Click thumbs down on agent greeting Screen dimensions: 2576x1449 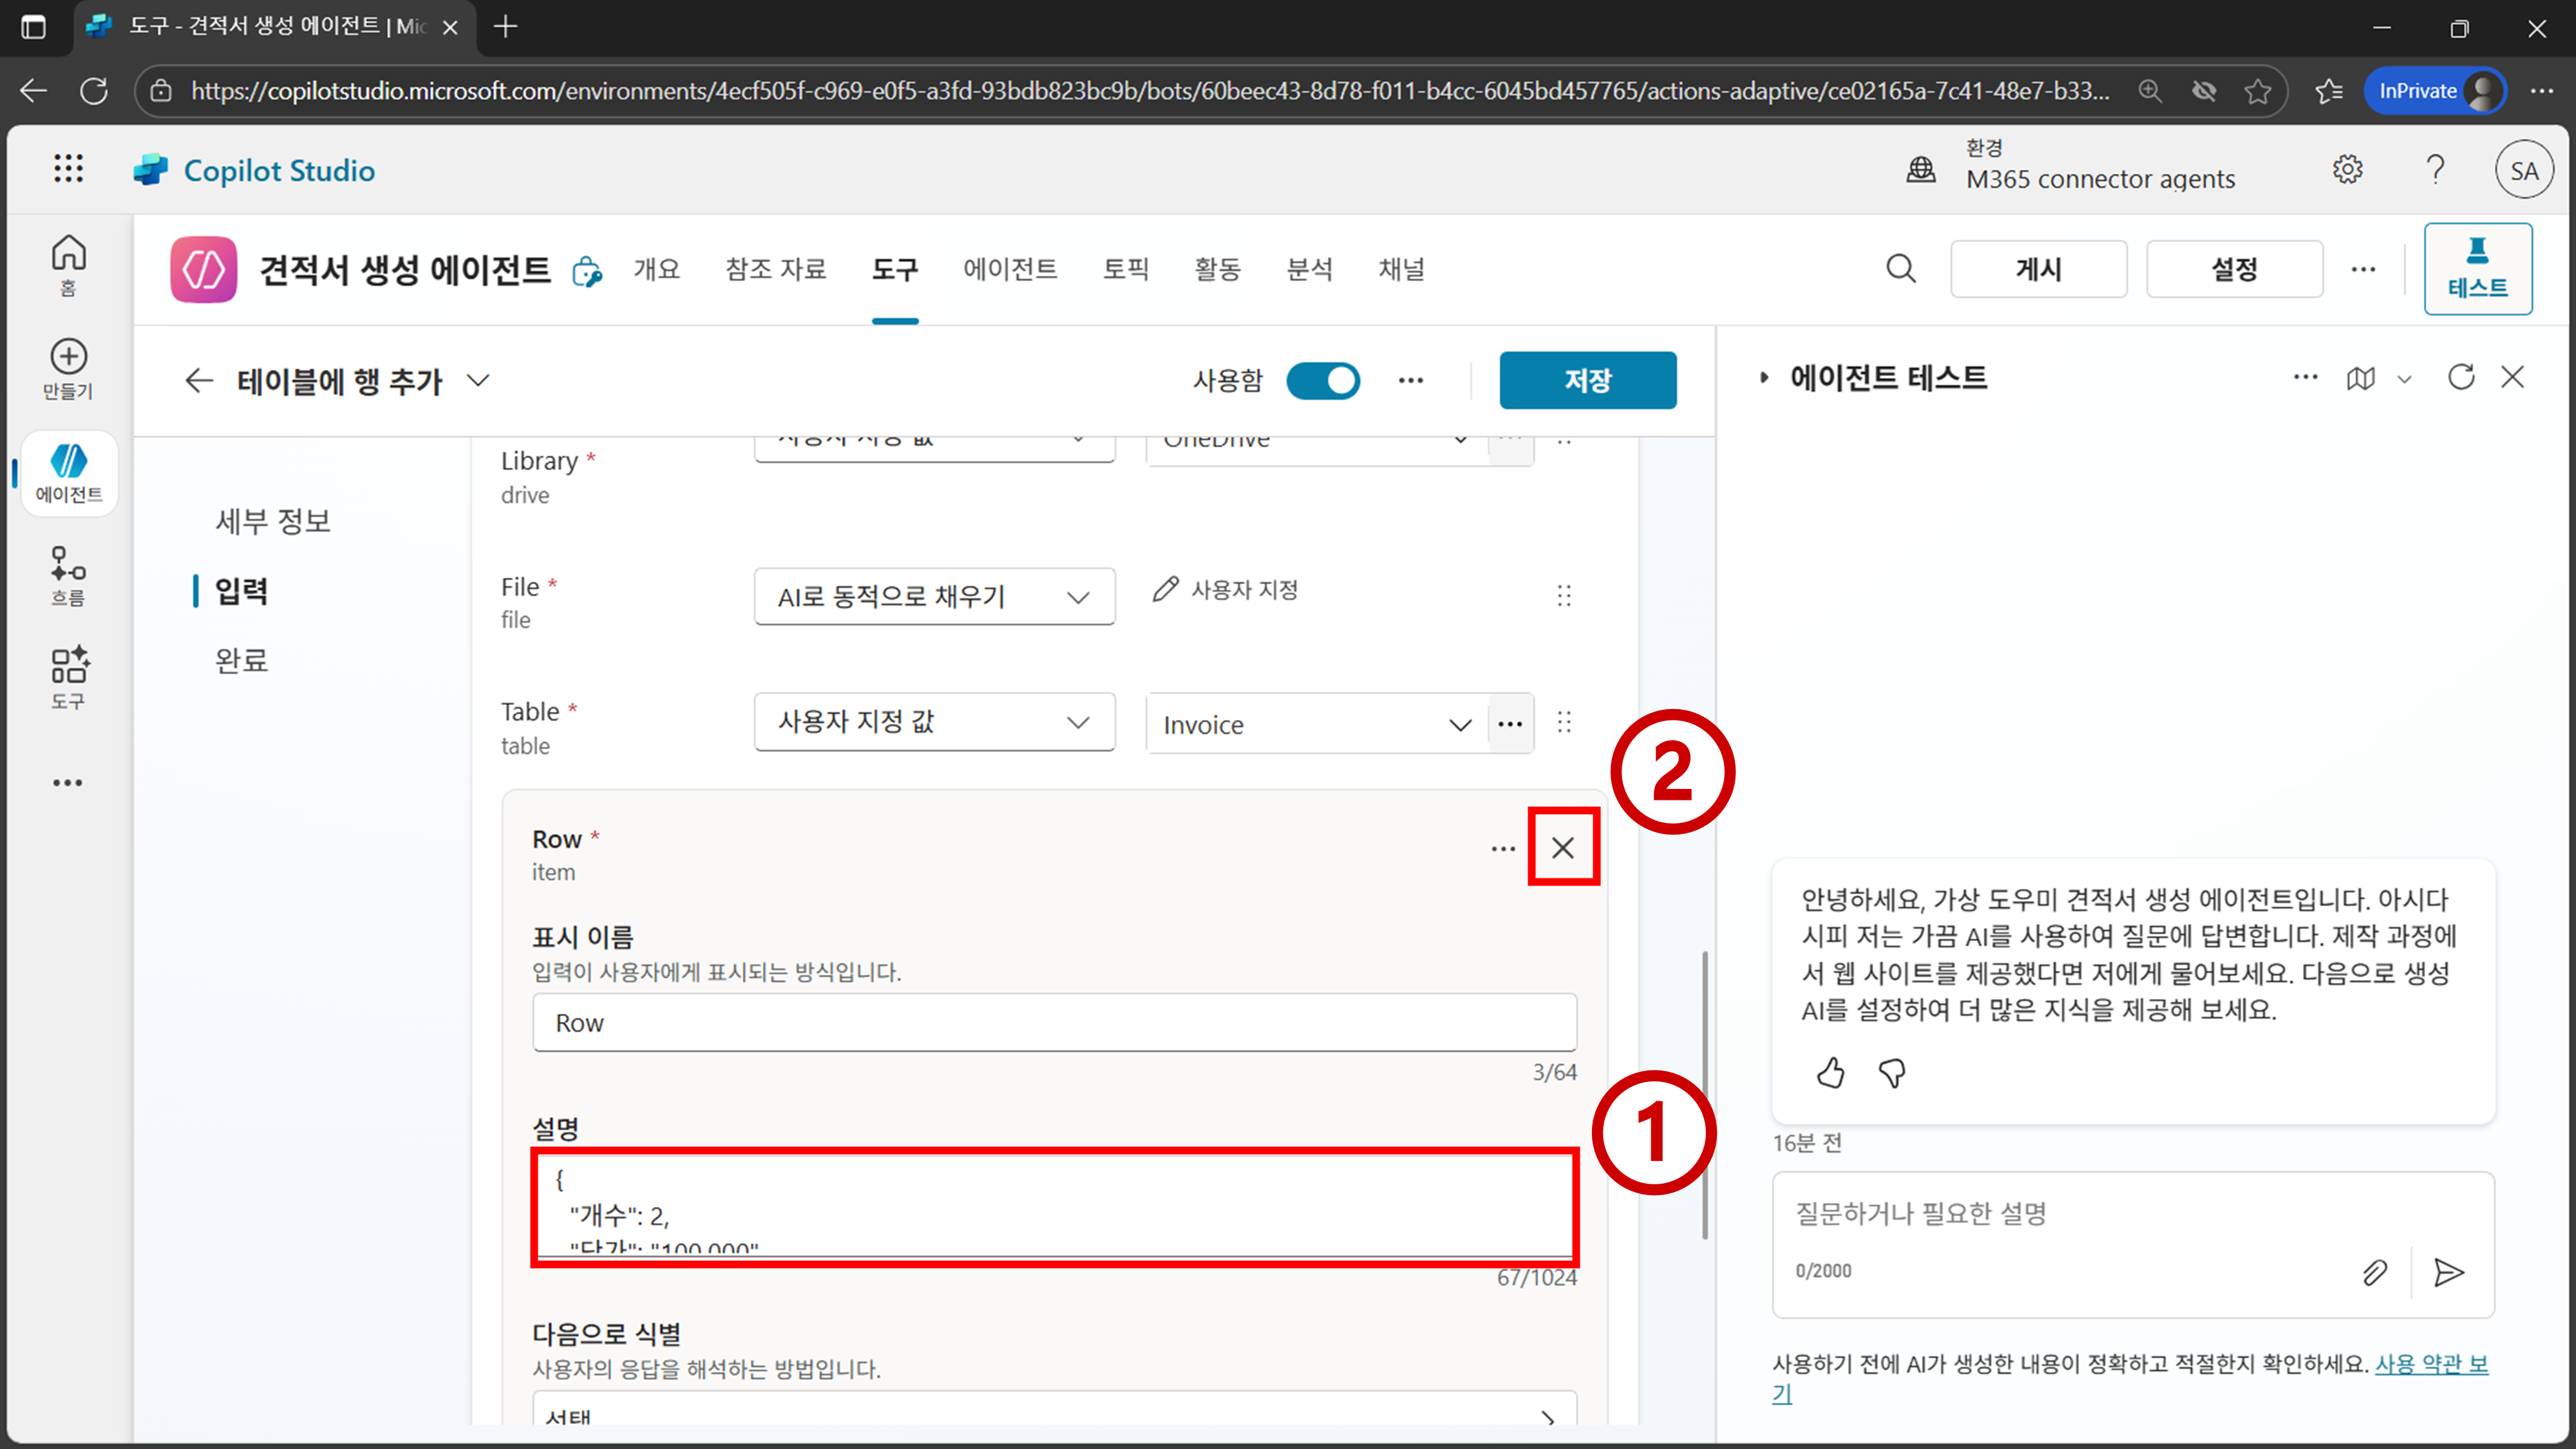1892,1073
